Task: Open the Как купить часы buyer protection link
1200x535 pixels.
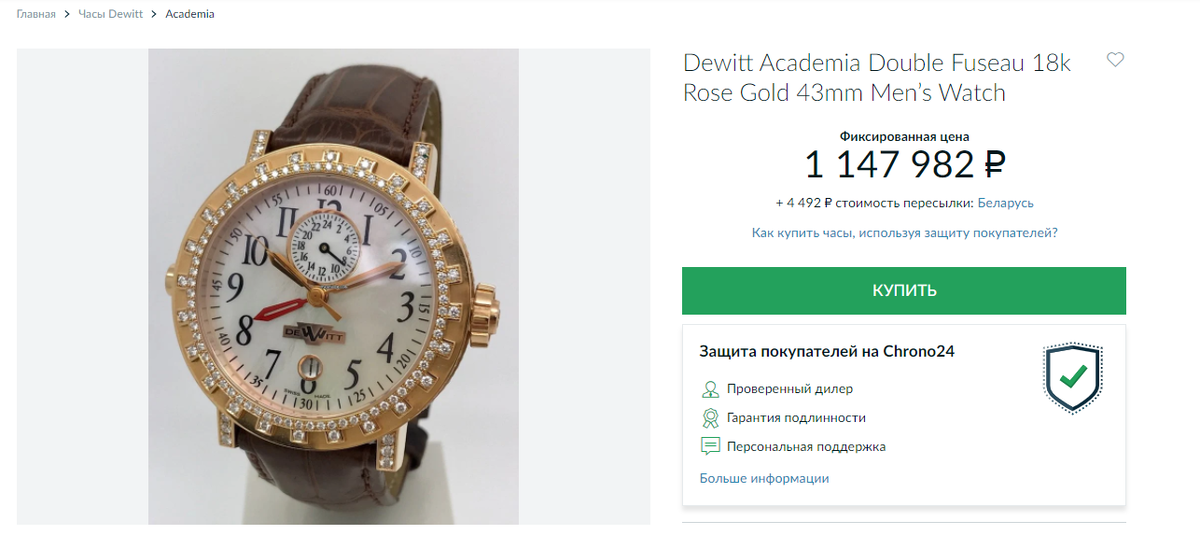Action: point(904,233)
